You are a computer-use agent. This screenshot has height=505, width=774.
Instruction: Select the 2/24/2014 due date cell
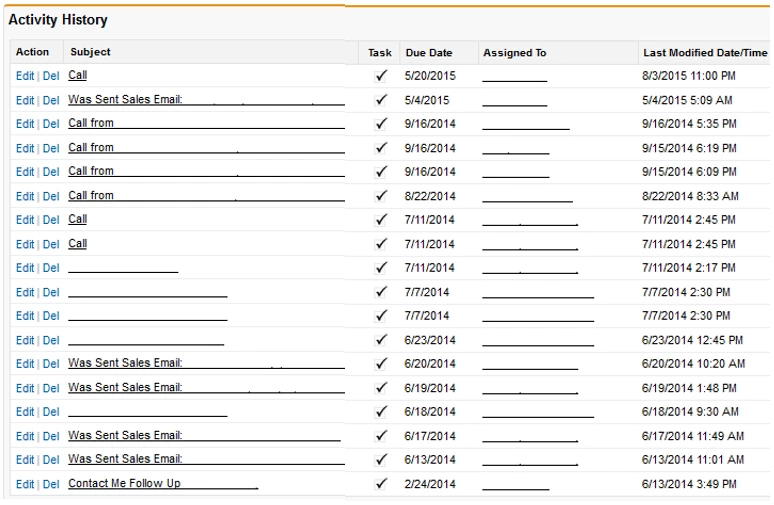coord(430,484)
